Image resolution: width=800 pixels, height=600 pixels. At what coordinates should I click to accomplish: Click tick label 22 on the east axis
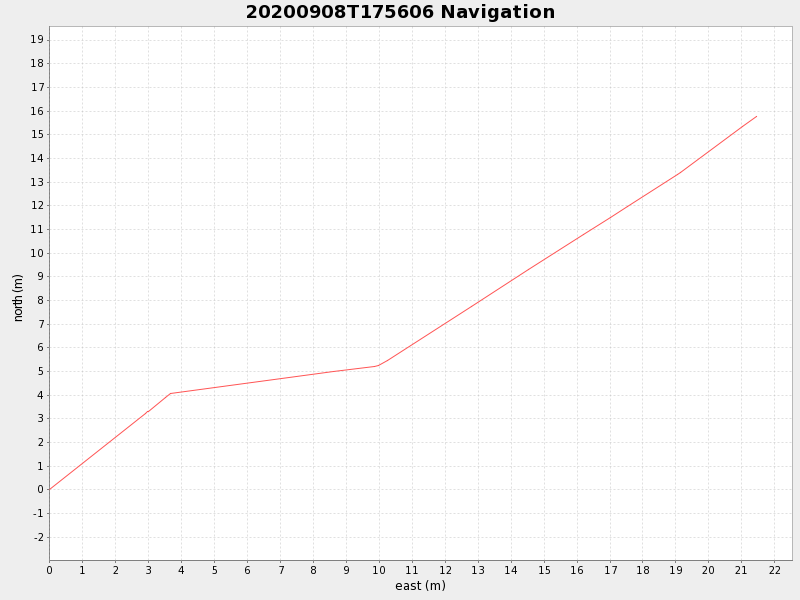[x=774, y=571]
